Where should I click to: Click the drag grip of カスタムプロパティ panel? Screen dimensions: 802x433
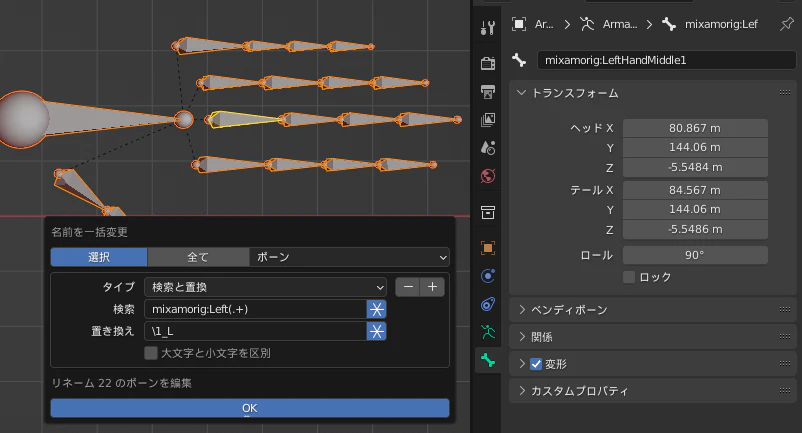click(785, 391)
